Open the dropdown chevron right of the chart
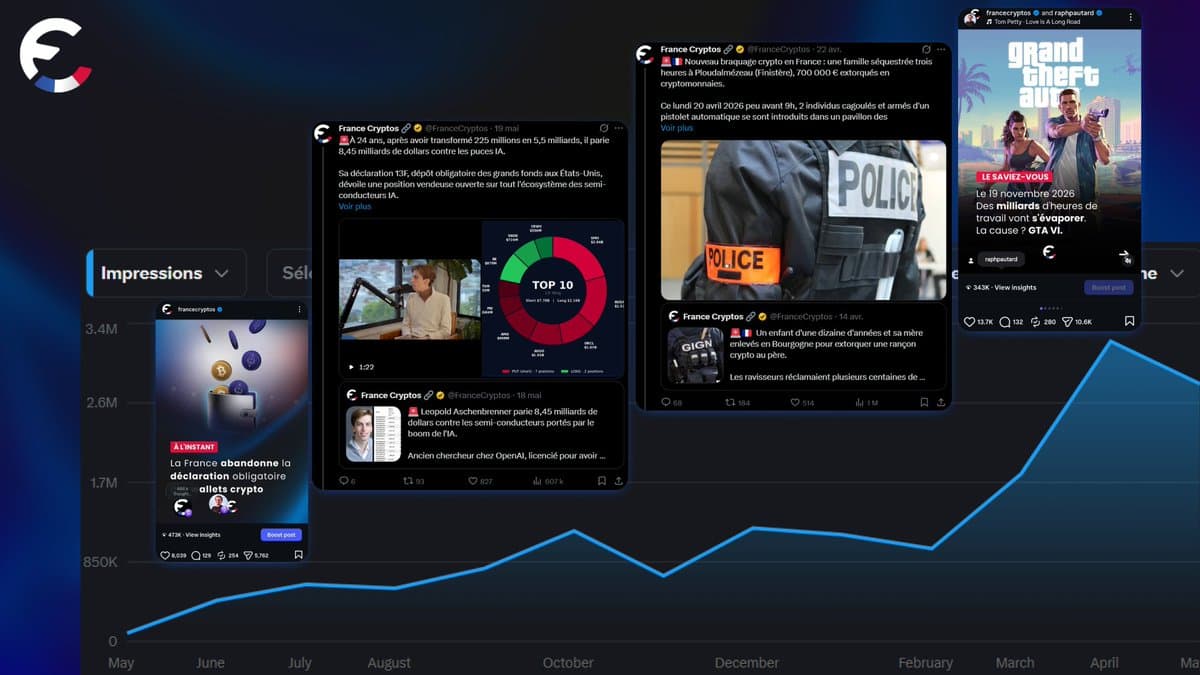 tap(1176, 273)
